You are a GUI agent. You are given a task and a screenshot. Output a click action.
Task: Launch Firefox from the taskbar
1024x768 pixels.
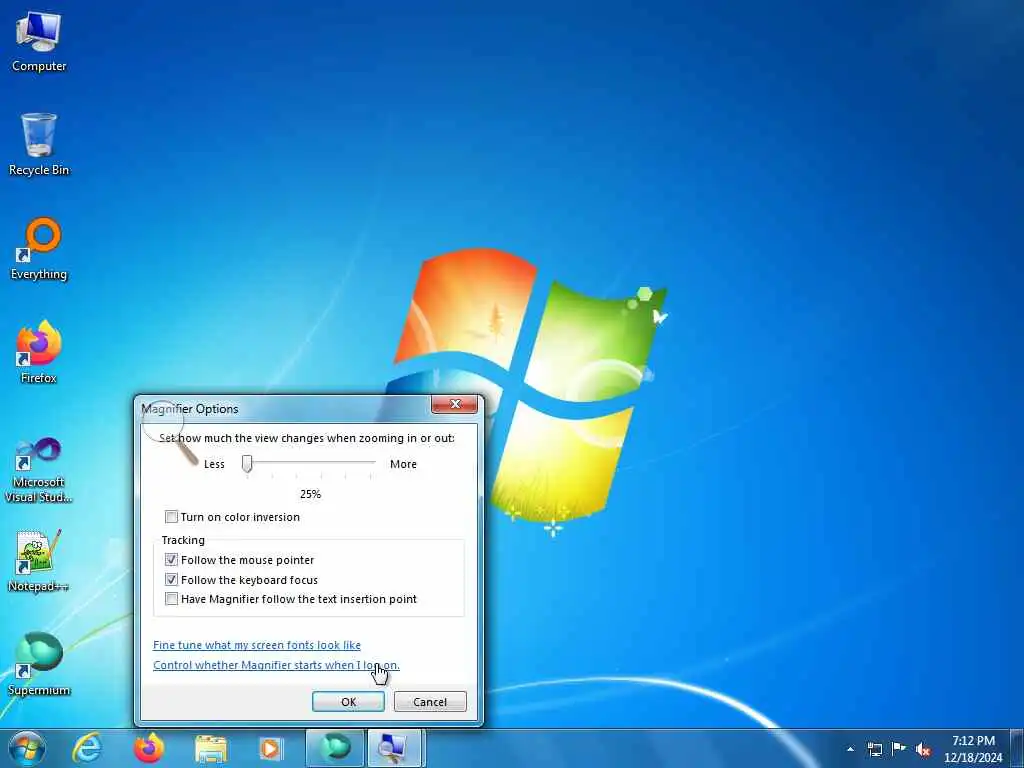pyautogui.click(x=148, y=748)
